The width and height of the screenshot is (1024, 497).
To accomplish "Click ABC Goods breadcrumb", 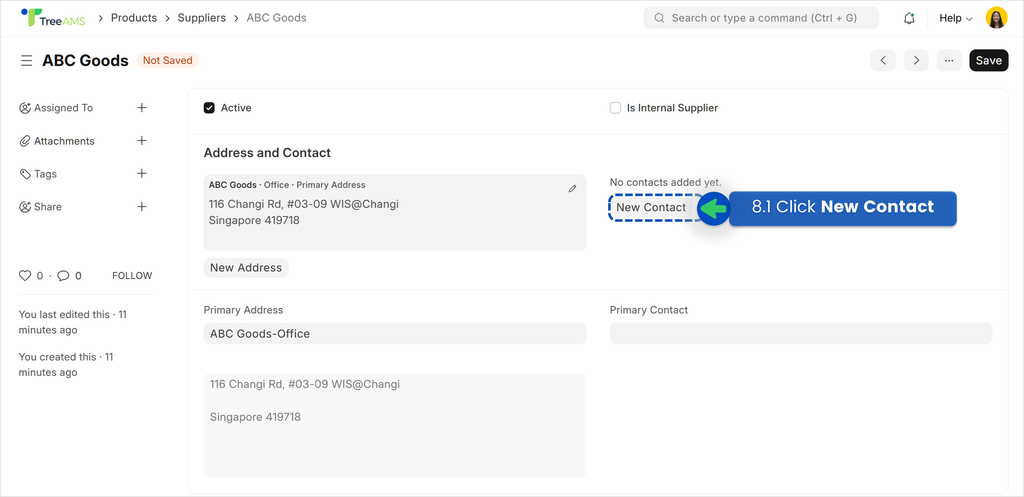I will 276,18.
